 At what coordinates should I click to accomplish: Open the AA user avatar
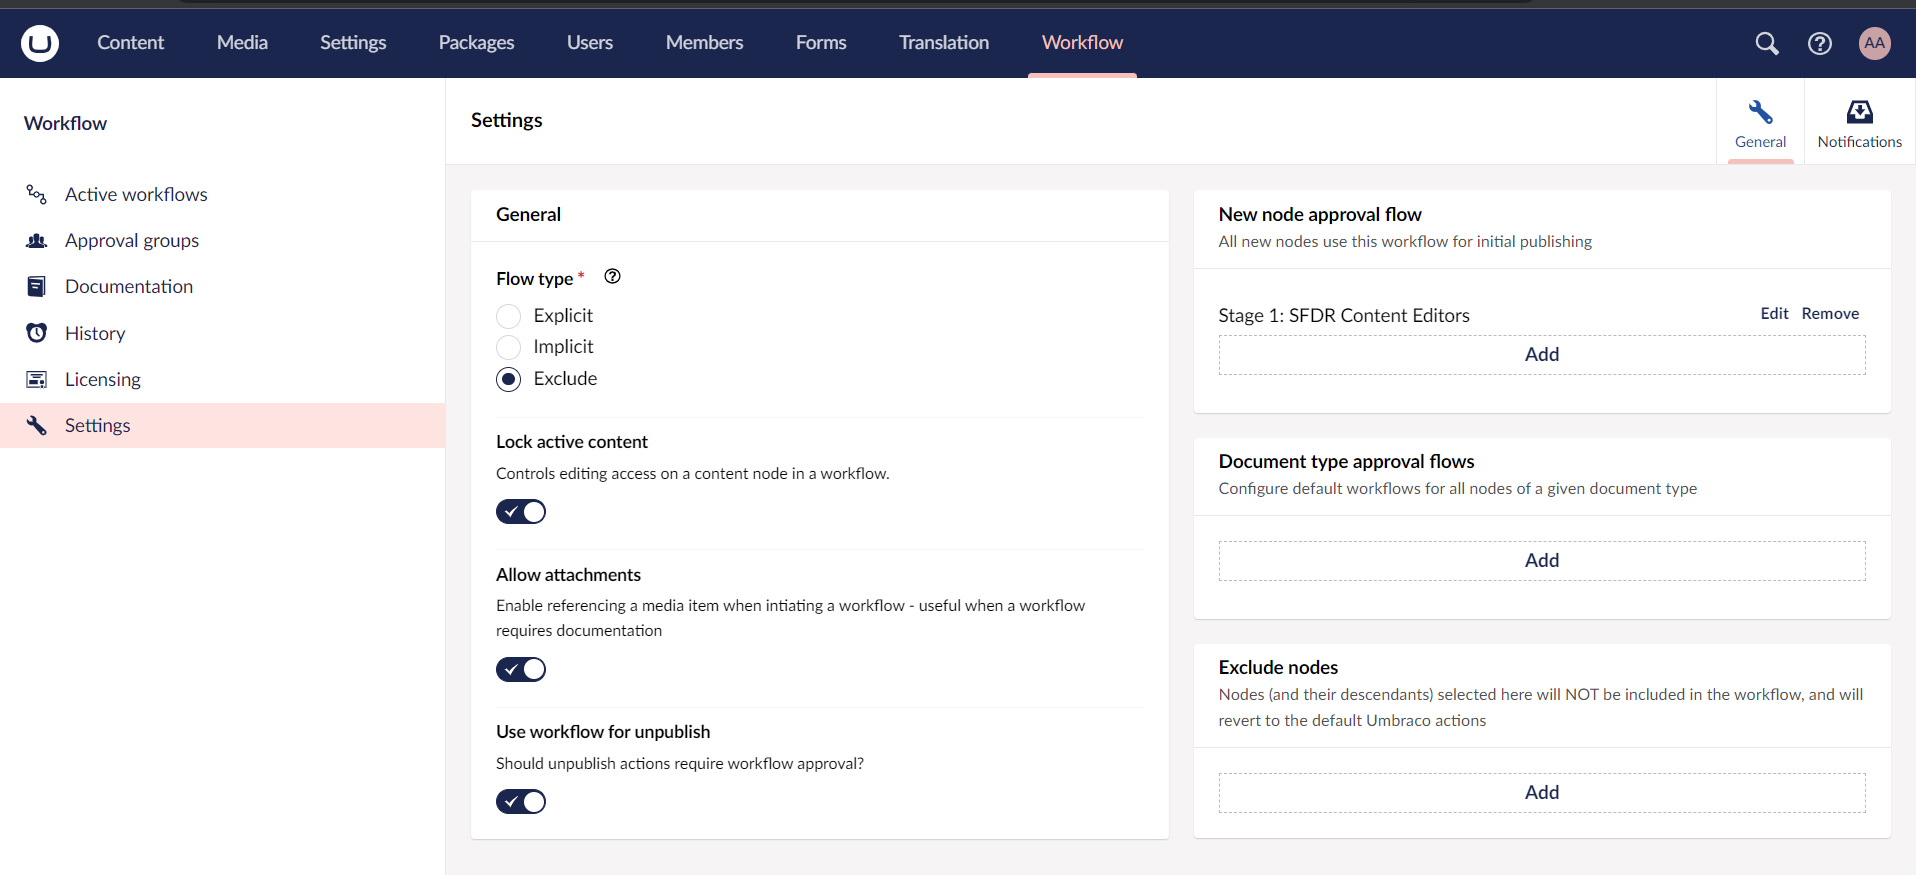point(1875,43)
